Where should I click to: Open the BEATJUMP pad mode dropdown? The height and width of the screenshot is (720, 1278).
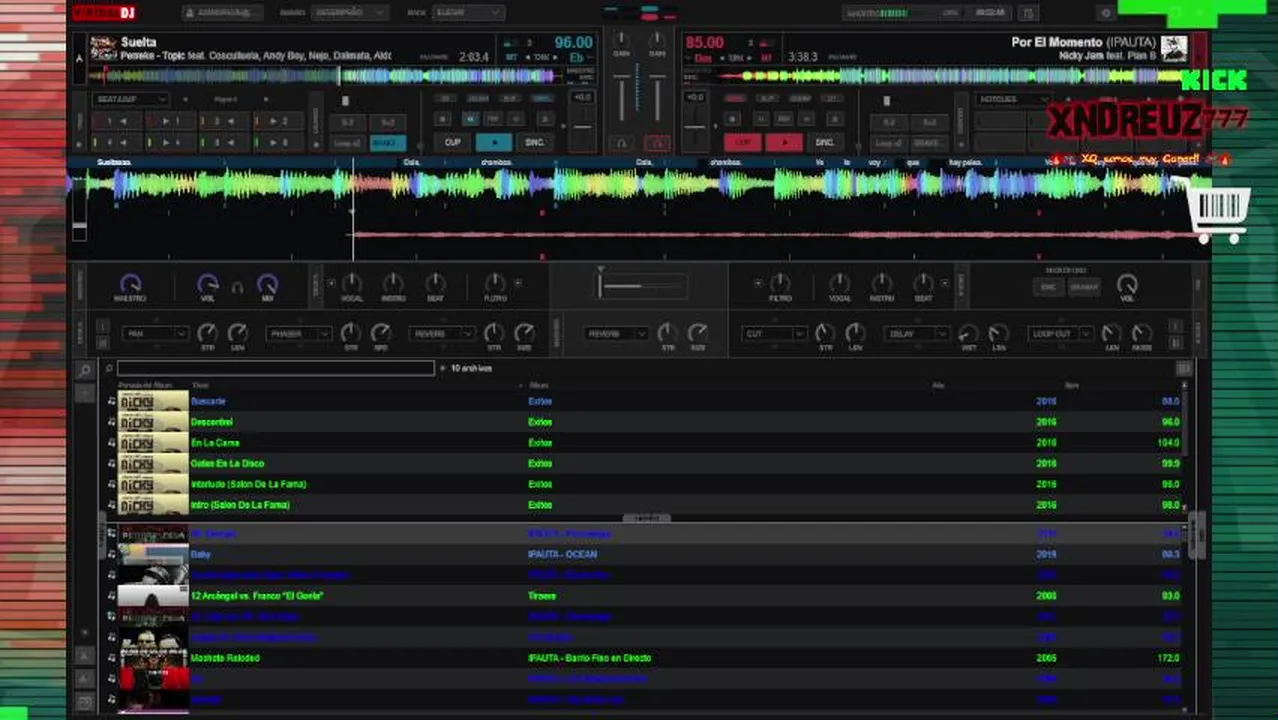[x=131, y=99]
